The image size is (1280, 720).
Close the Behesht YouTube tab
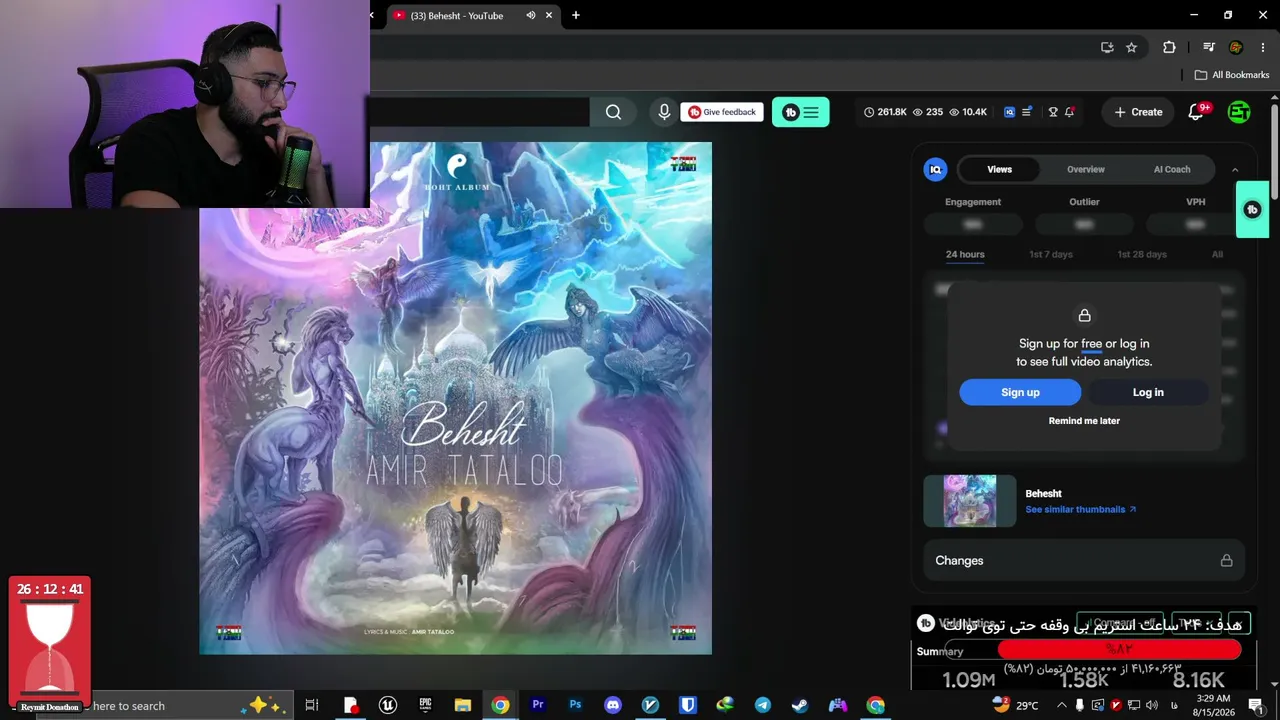[x=548, y=15]
